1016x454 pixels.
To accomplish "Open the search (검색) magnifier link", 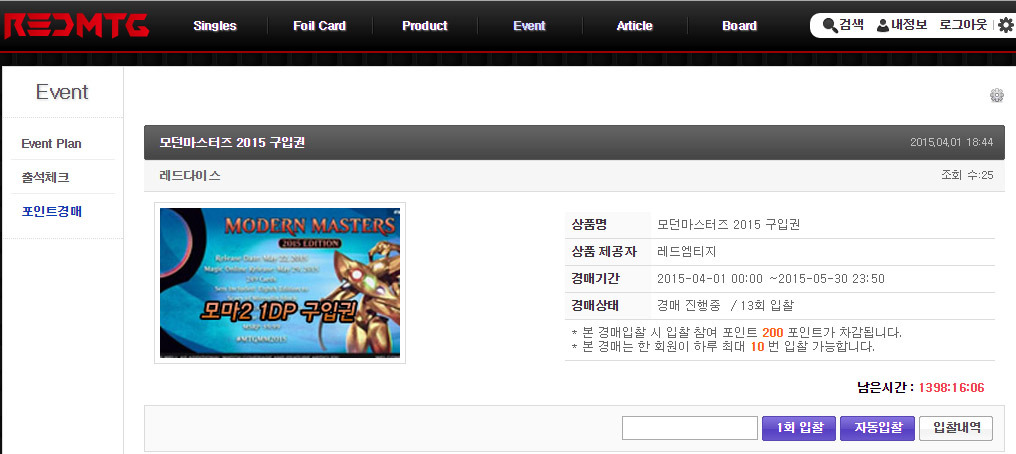I will (x=843, y=25).
